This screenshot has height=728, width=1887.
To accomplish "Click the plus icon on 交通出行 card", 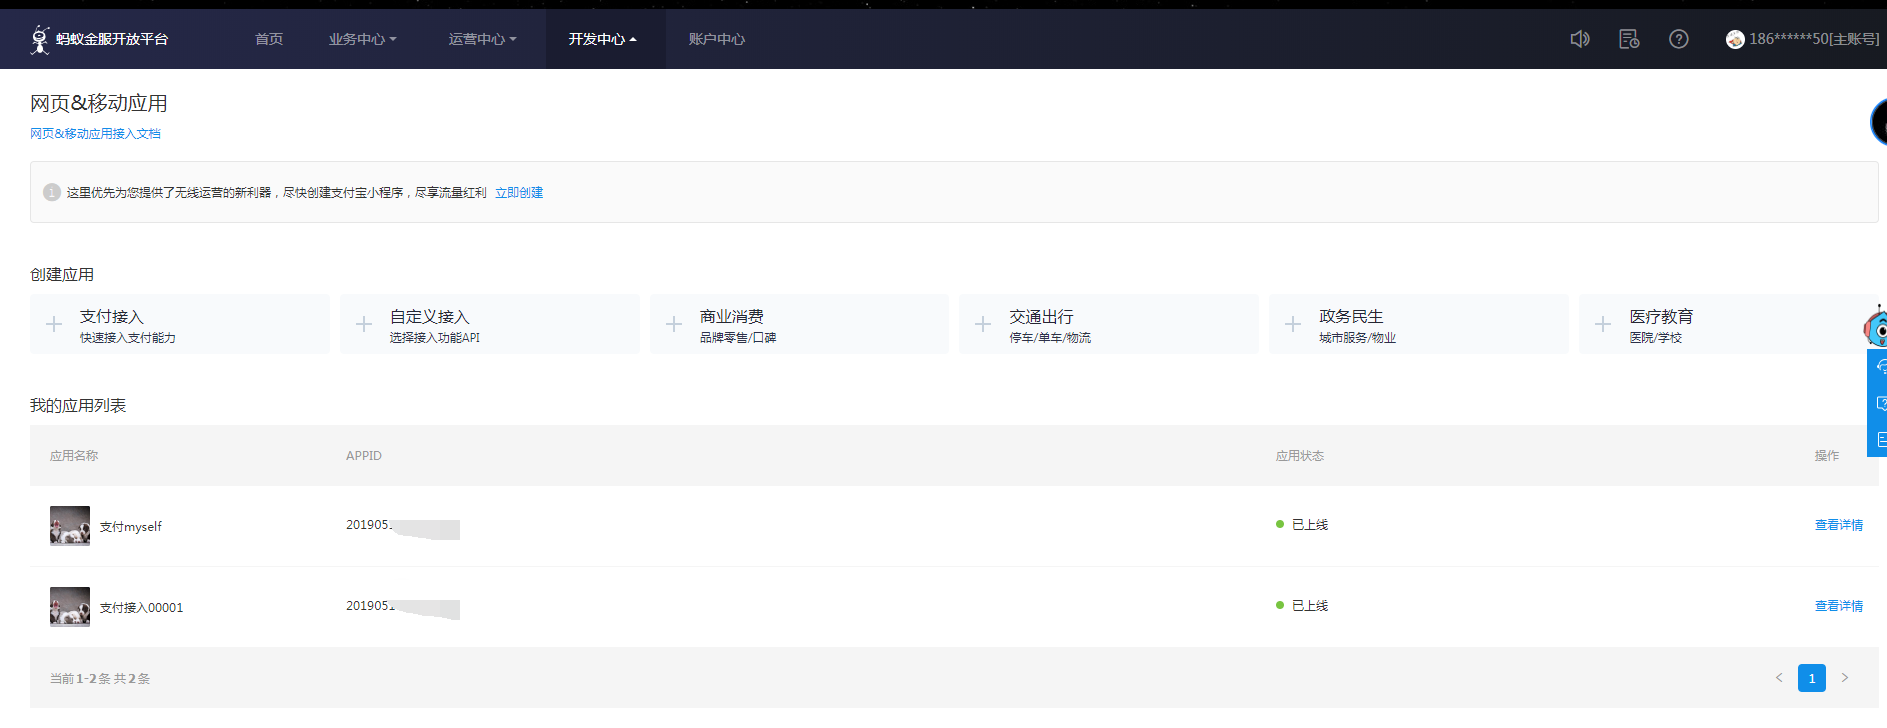I will point(983,324).
